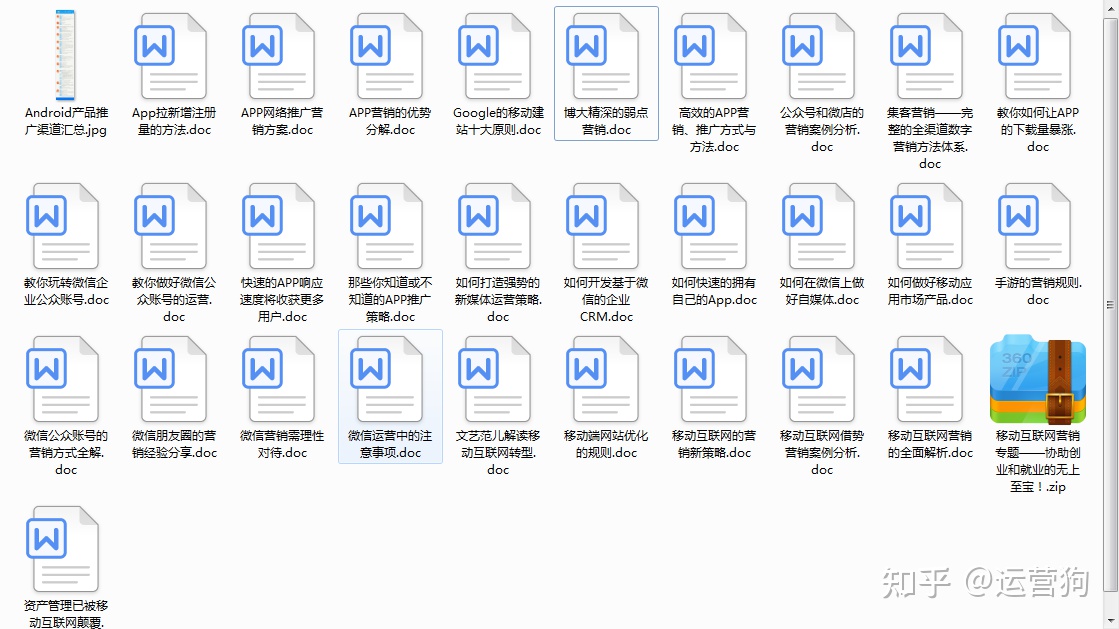Viewport: 1119px width, 629px height.
Task: Open Google的移动建站十大原则.doc icon
Action: (x=495, y=56)
